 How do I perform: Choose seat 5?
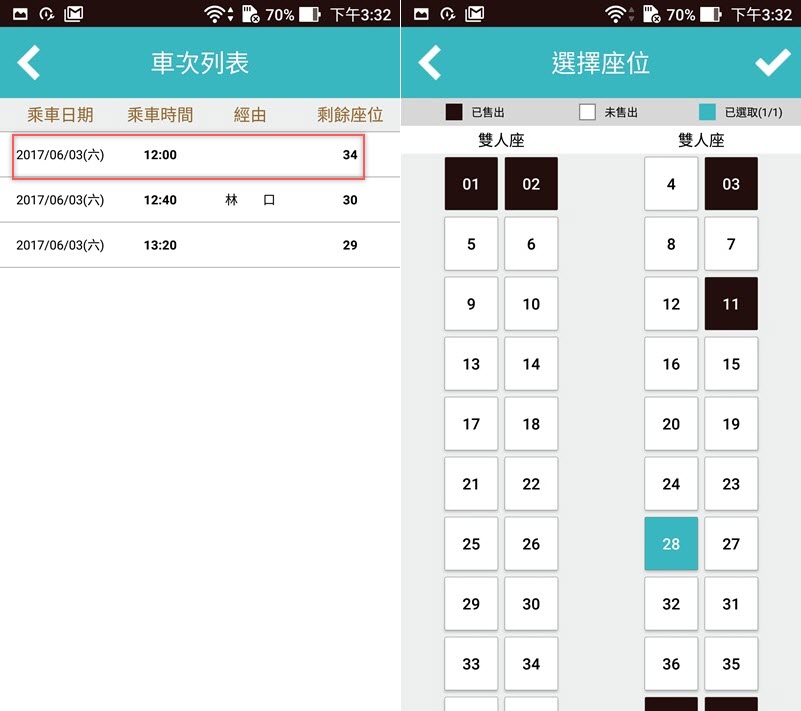(x=471, y=244)
